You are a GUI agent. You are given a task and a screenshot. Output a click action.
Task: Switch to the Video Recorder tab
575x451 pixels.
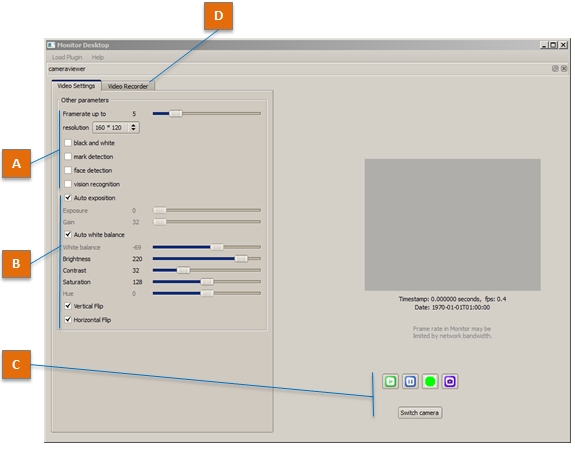coord(128,86)
